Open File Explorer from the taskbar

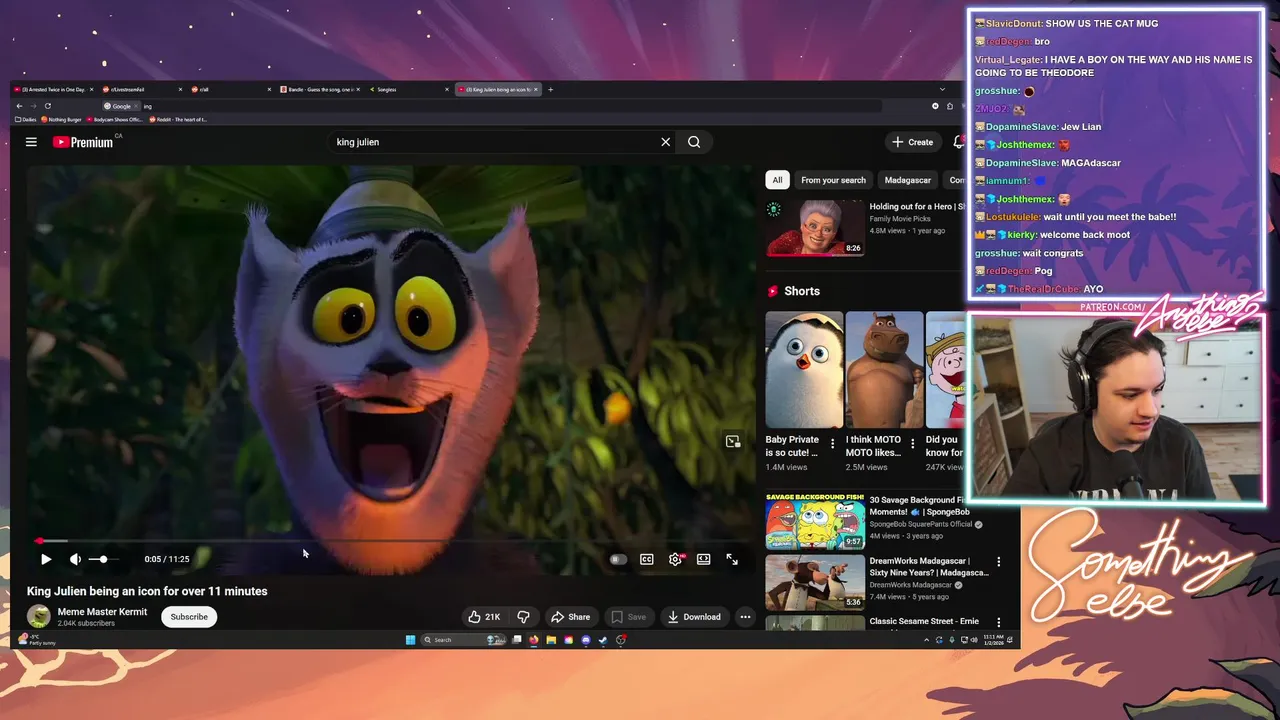click(x=550, y=640)
